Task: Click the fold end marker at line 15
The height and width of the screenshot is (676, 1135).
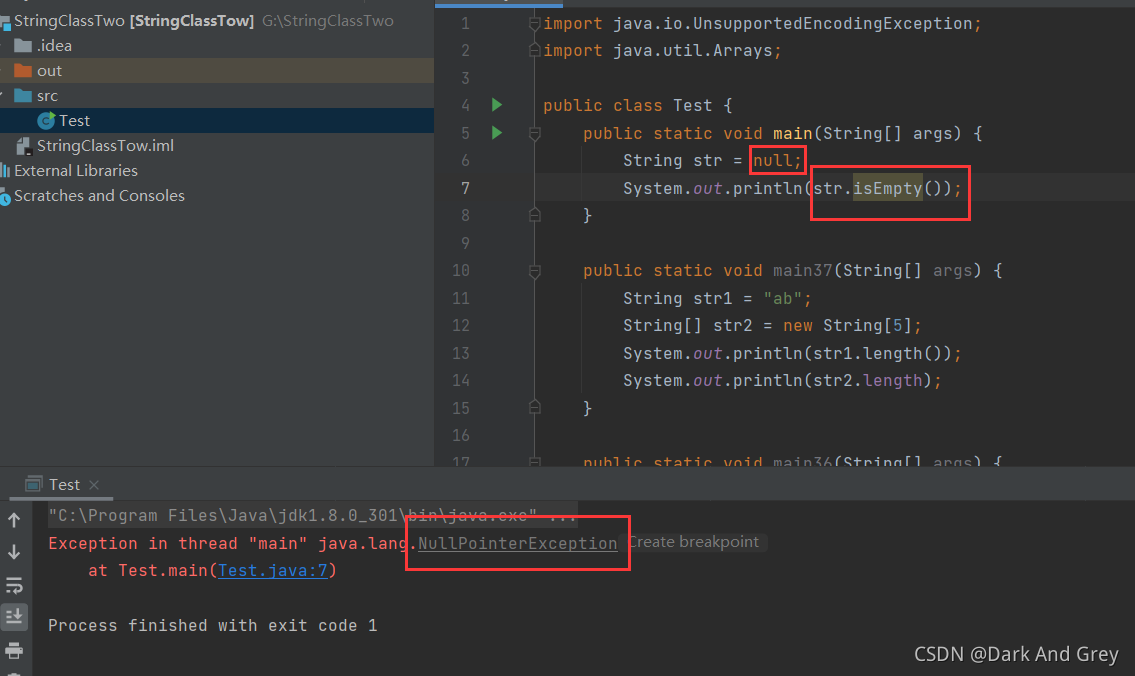Action: (534, 407)
